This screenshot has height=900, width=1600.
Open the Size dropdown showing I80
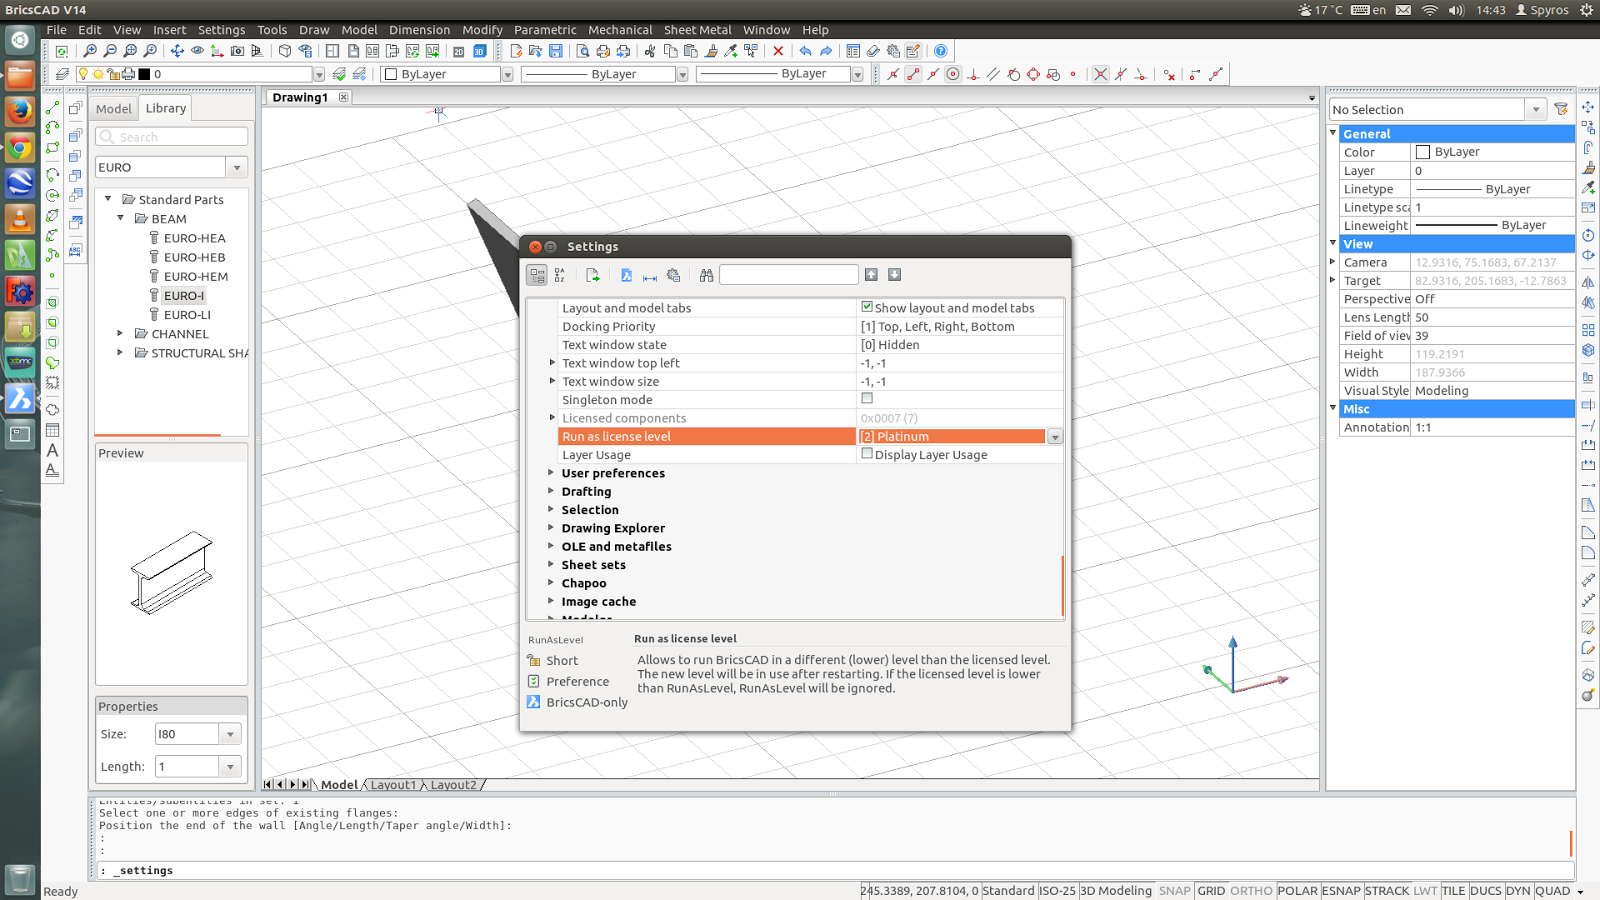coord(230,734)
